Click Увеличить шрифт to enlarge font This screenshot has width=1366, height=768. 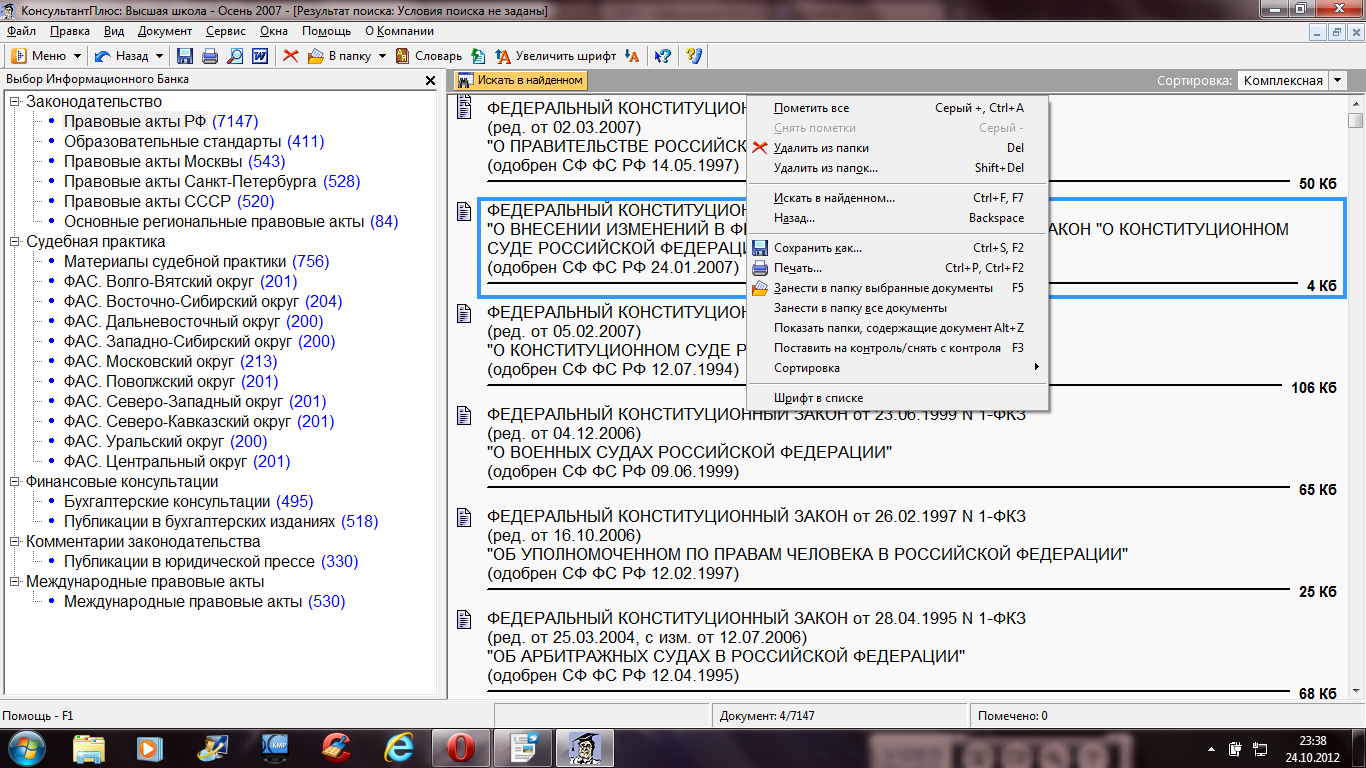point(557,56)
